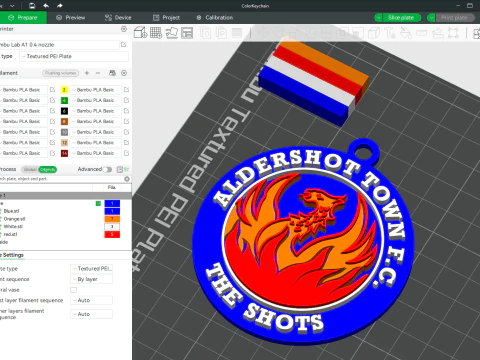Select the Global process mode
The width and height of the screenshot is (480, 360).
point(30,169)
